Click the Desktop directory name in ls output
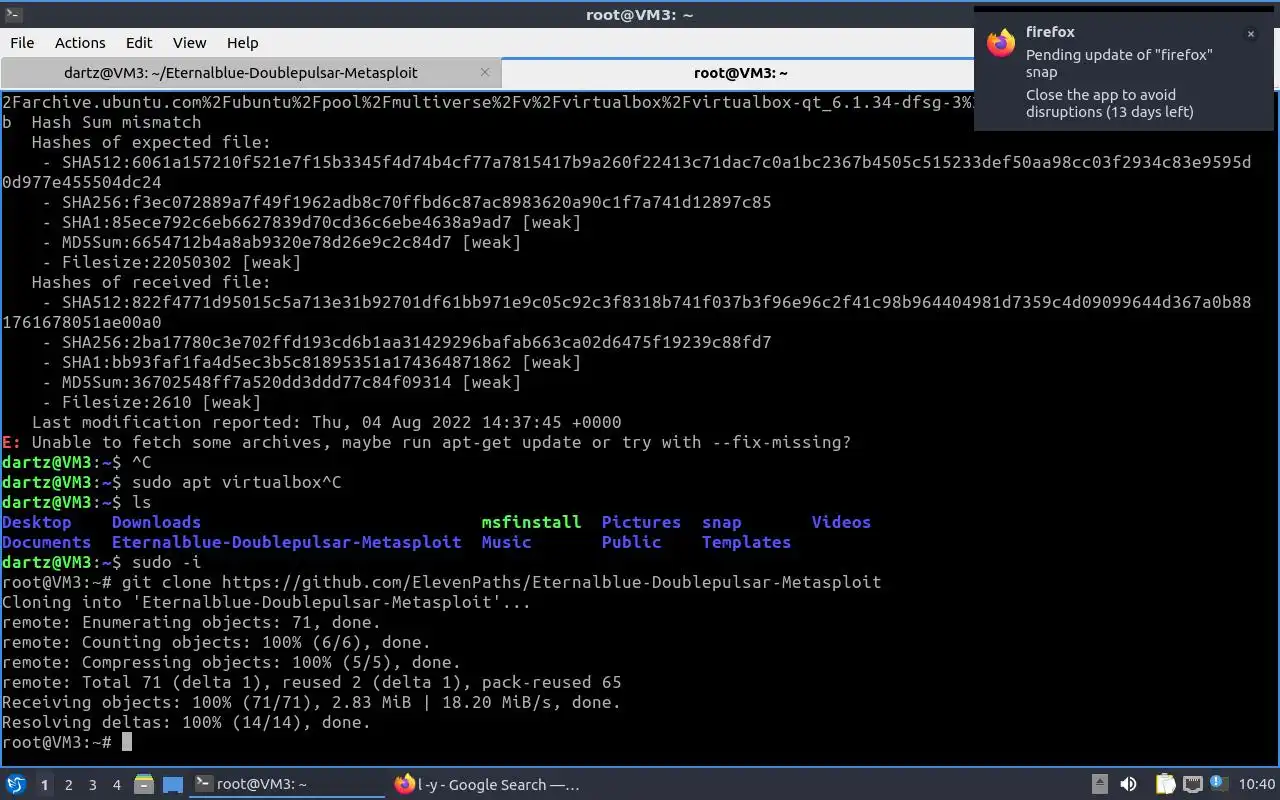The image size is (1280, 800). (37, 522)
